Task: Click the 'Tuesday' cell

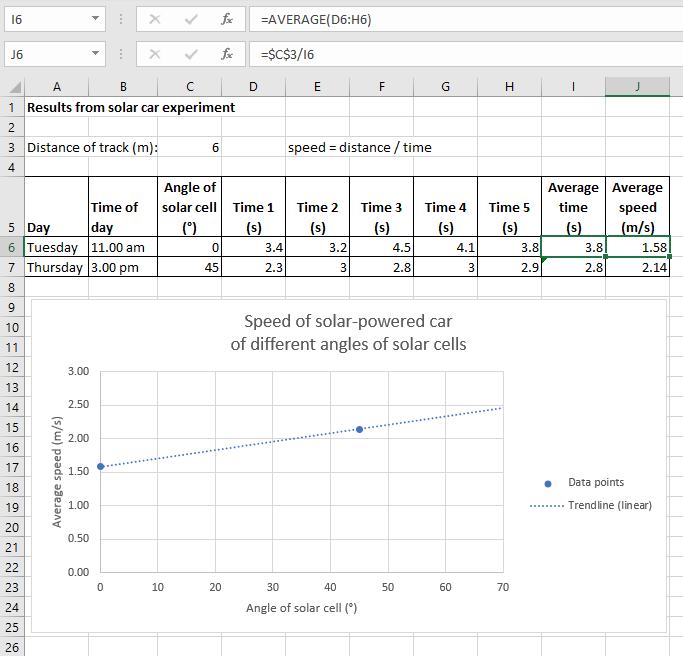Action: 57,247
